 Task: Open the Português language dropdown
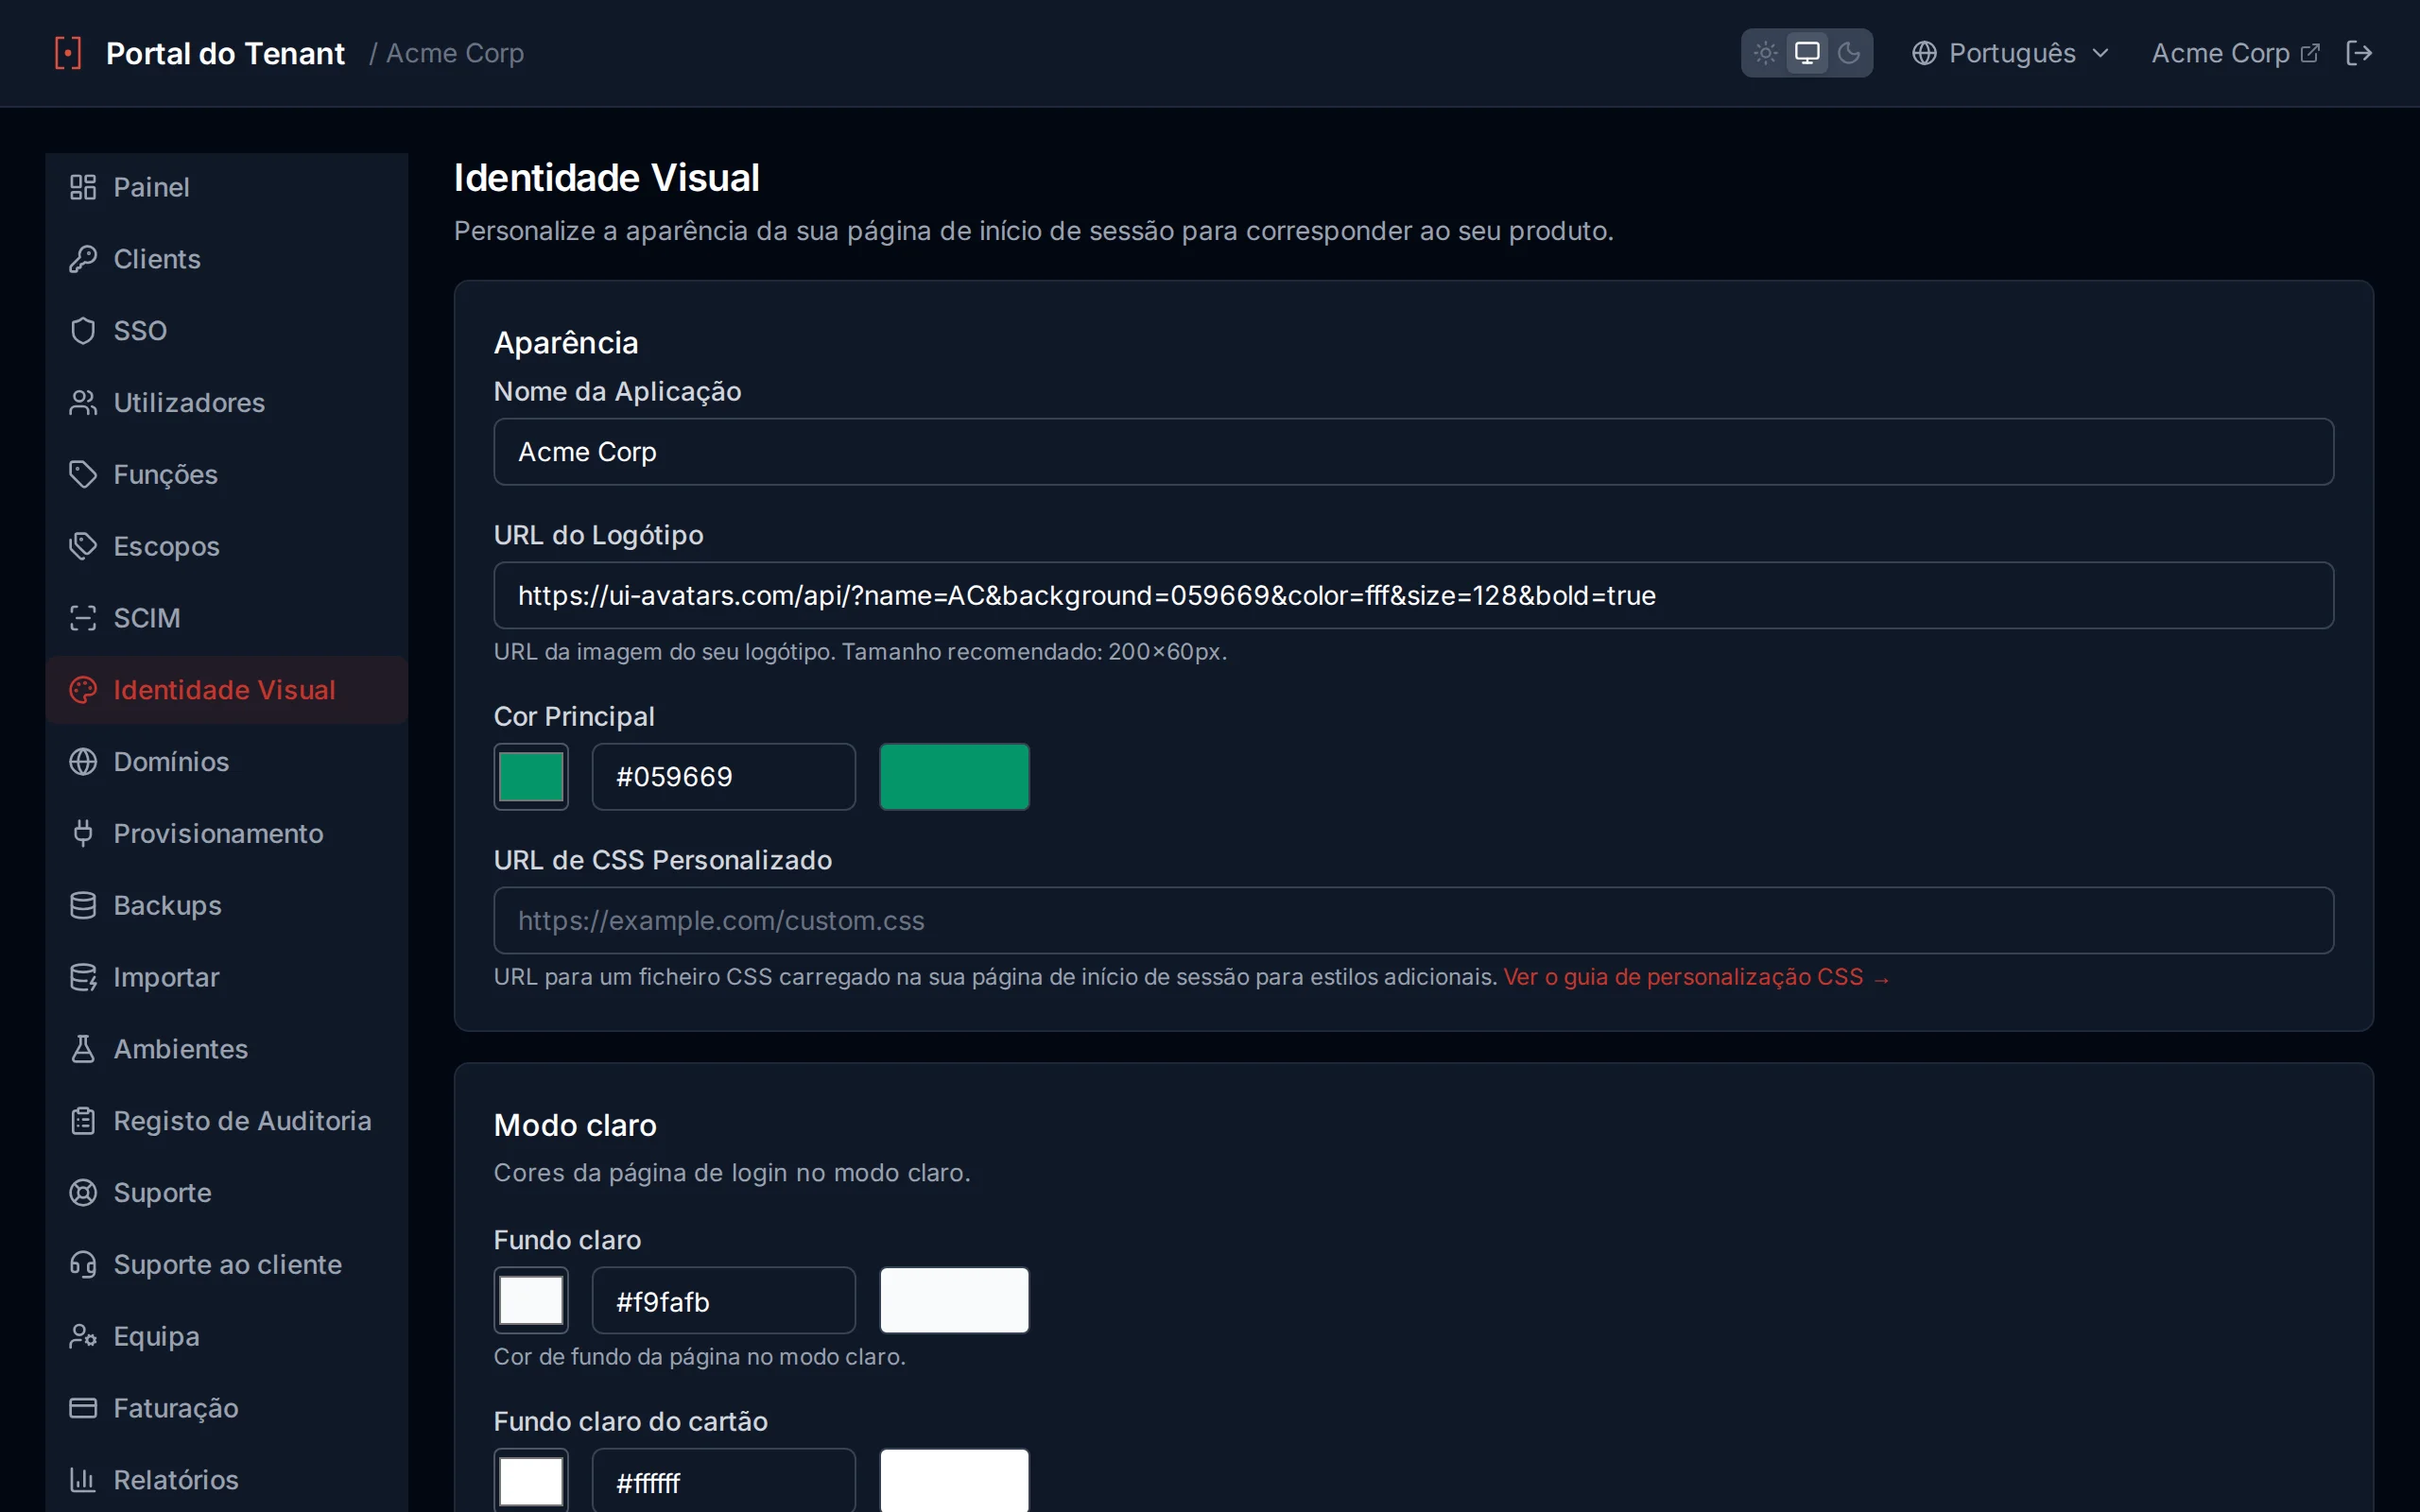[x=2011, y=53]
